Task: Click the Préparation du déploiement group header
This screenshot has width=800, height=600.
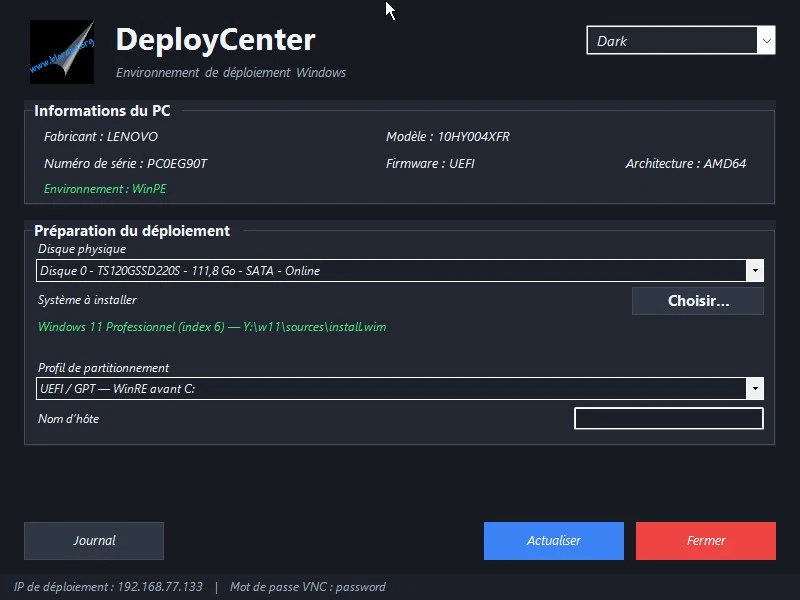Action: pyautogui.click(x=132, y=231)
